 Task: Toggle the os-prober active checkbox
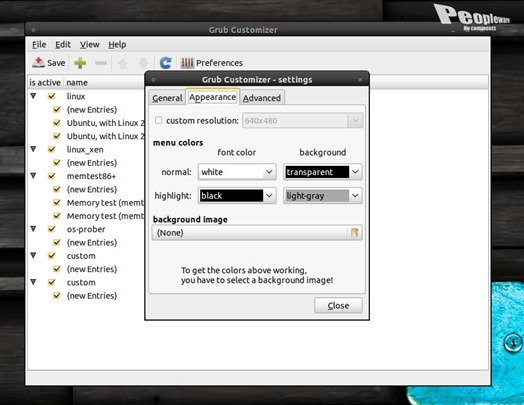[51, 229]
